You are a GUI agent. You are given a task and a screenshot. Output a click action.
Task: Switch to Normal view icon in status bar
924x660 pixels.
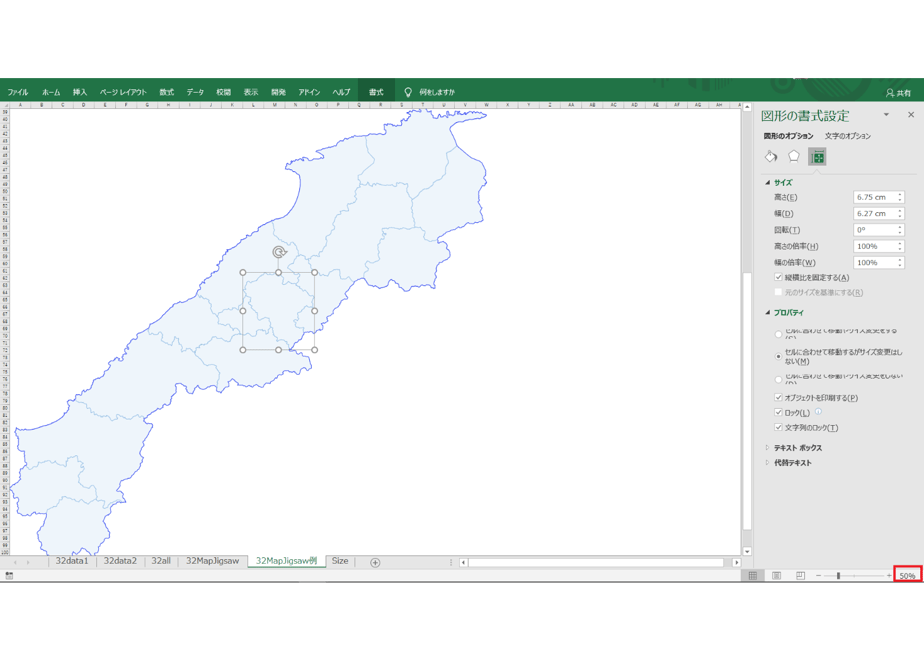pyautogui.click(x=753, y=576)
